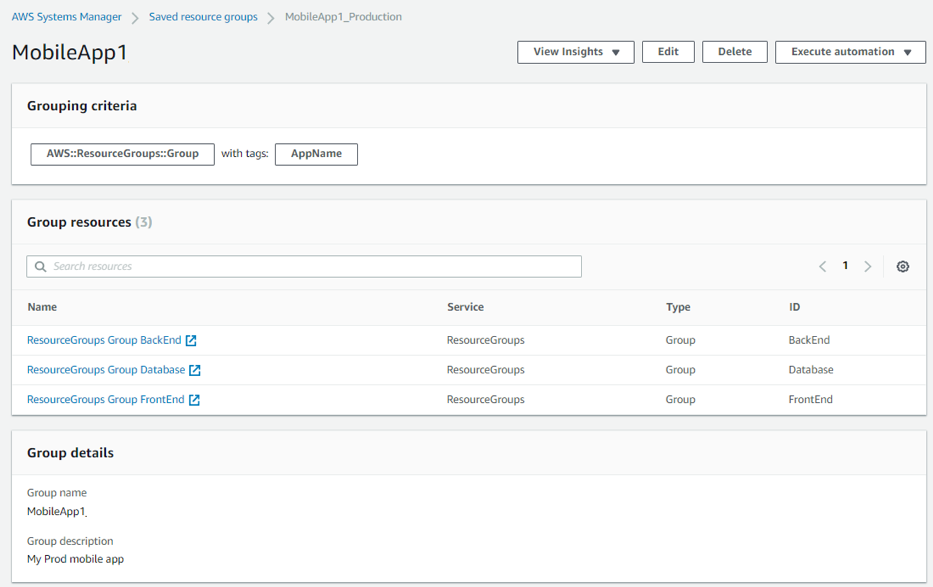Click the BackEnd ID cell

click(809, 340)
